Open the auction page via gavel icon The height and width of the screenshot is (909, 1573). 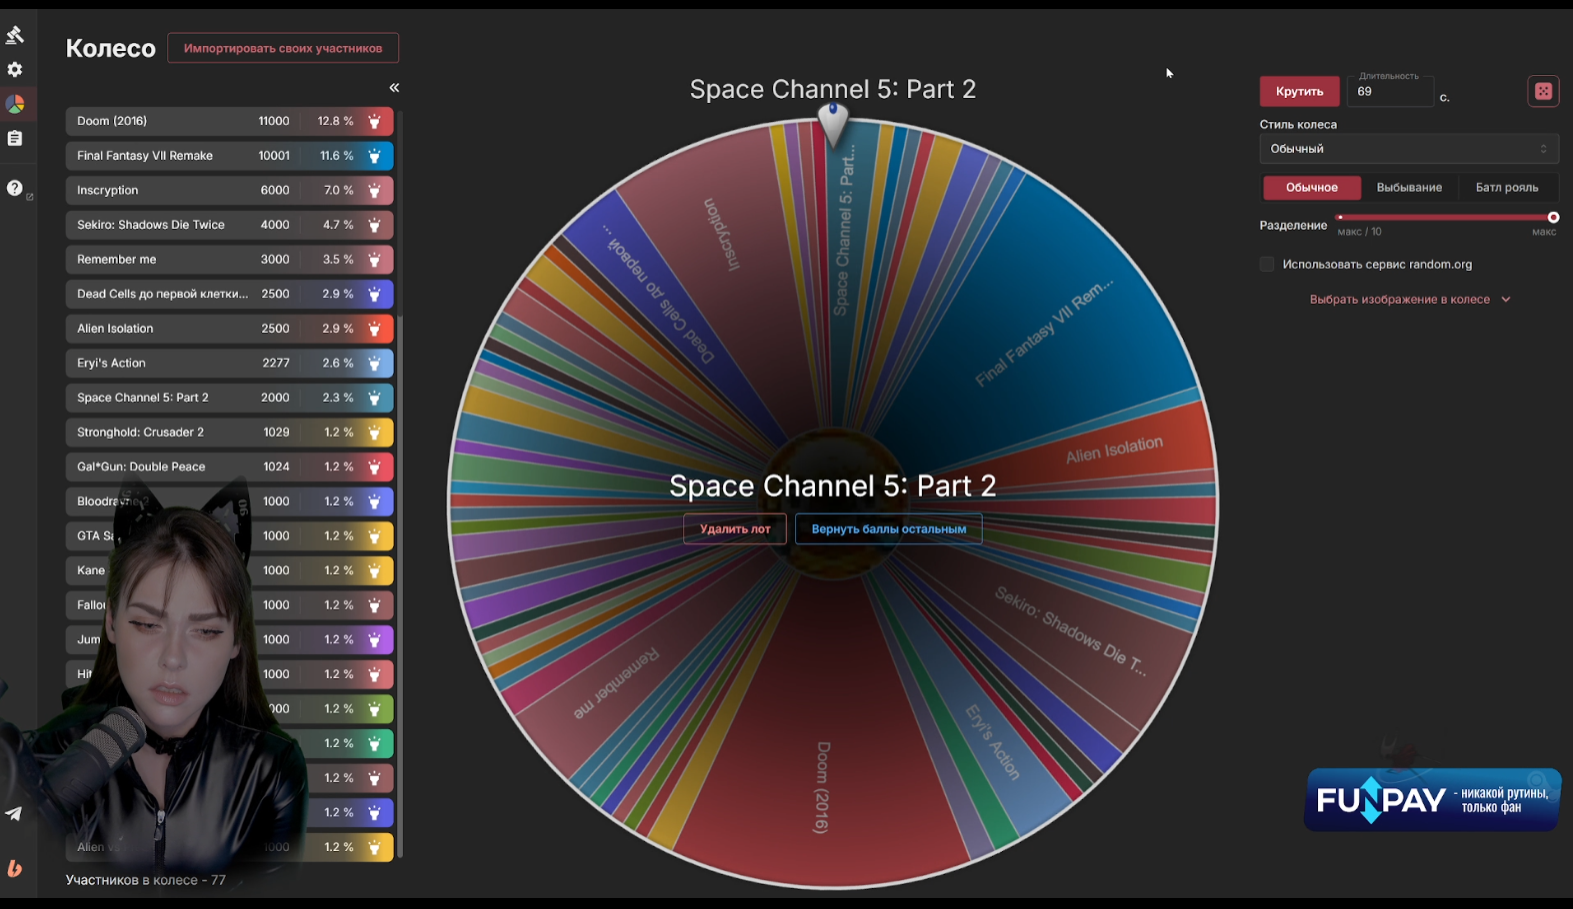[15, 35]
